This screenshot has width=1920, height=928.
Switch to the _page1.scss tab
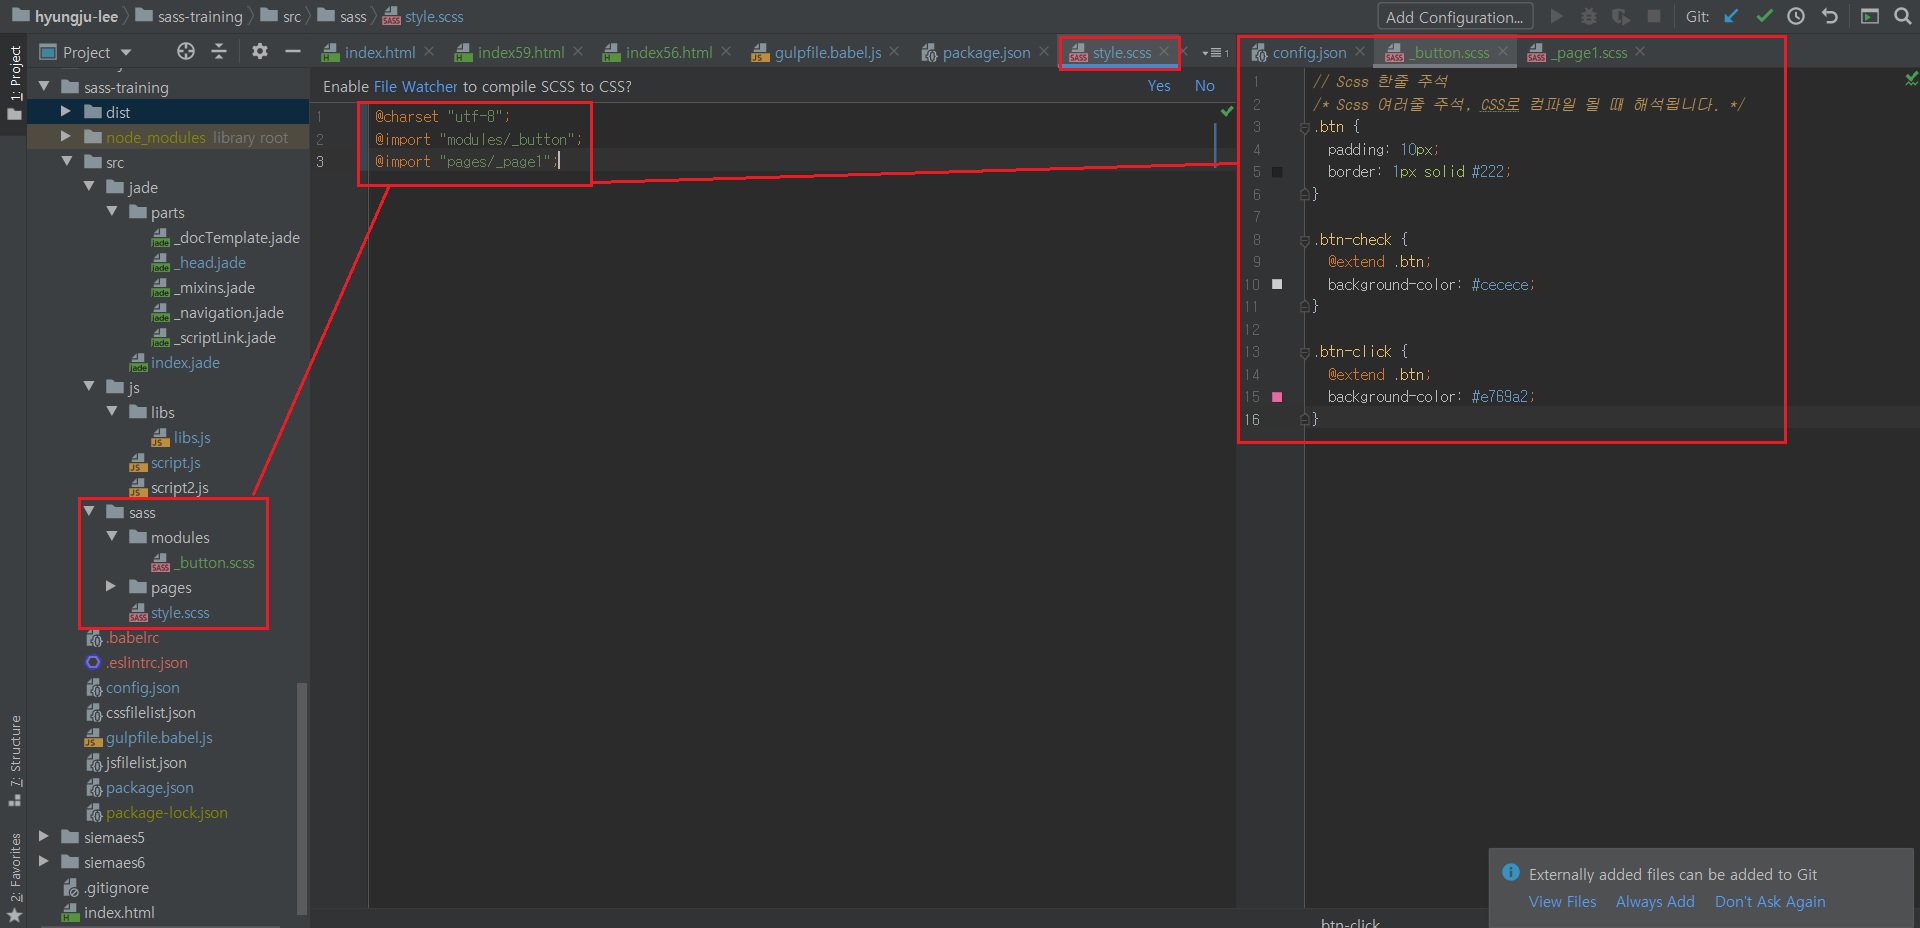click(x=1590, y=52)
